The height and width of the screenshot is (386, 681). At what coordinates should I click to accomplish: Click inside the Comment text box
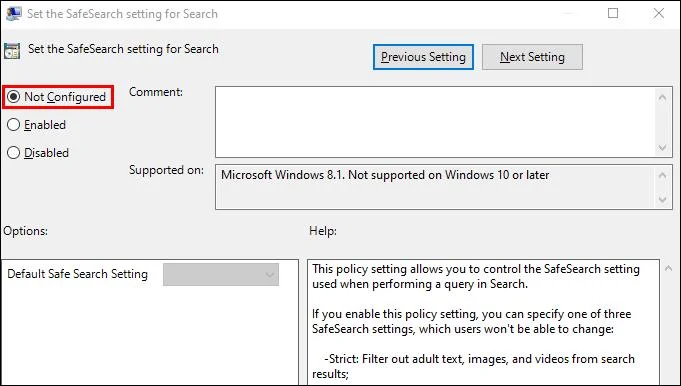coord(435,122)
